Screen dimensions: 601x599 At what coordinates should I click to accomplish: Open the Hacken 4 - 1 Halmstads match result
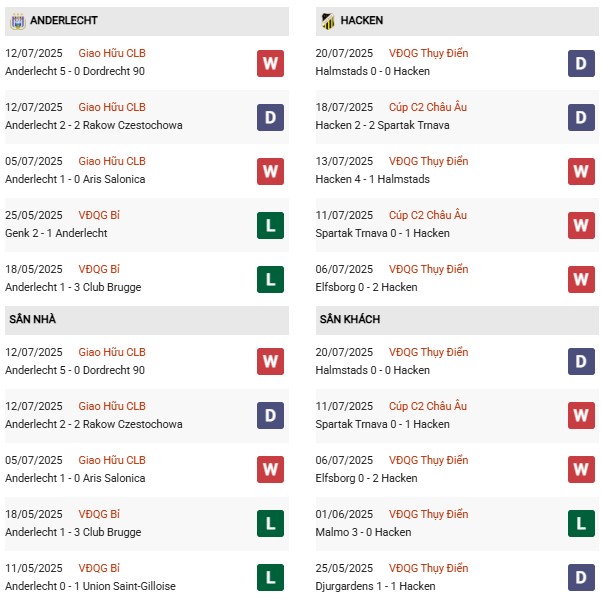(375, 179)
